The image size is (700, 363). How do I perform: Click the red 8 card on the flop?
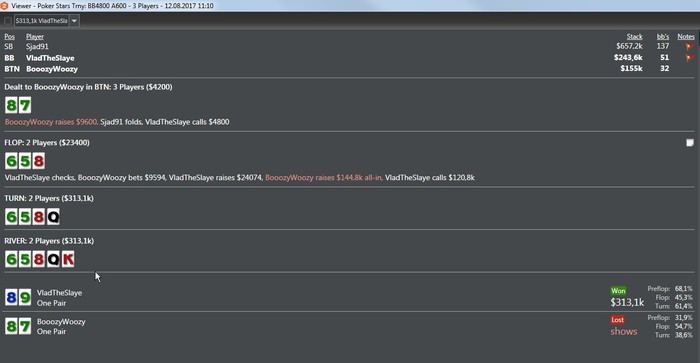pyautogui.click(x=38, y=161)
